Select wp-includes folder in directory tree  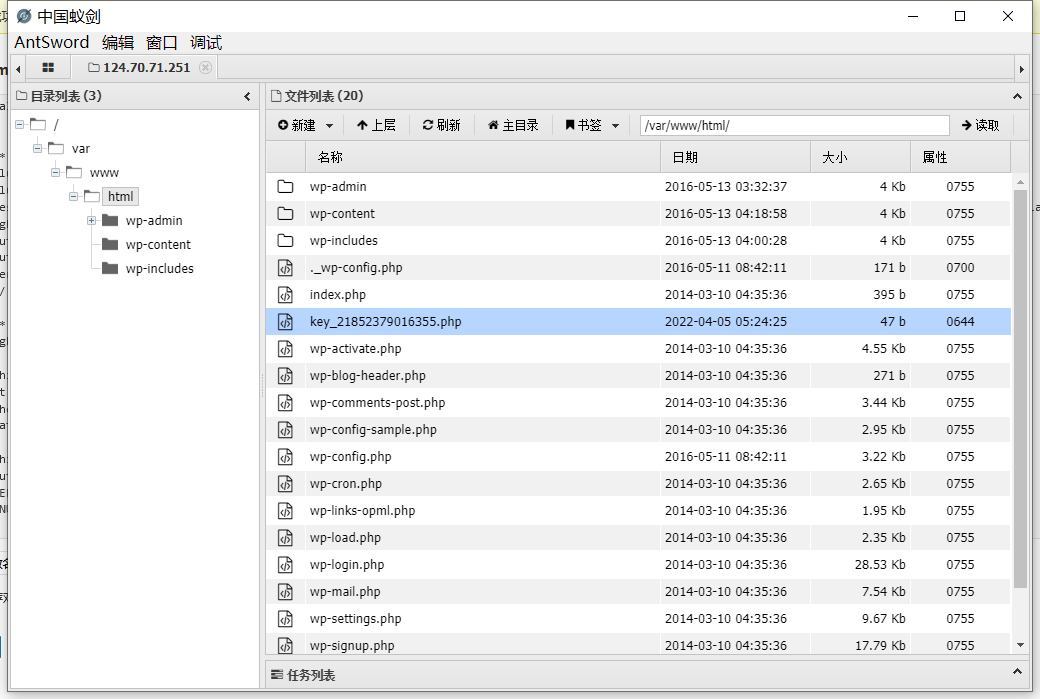(160, 269)
